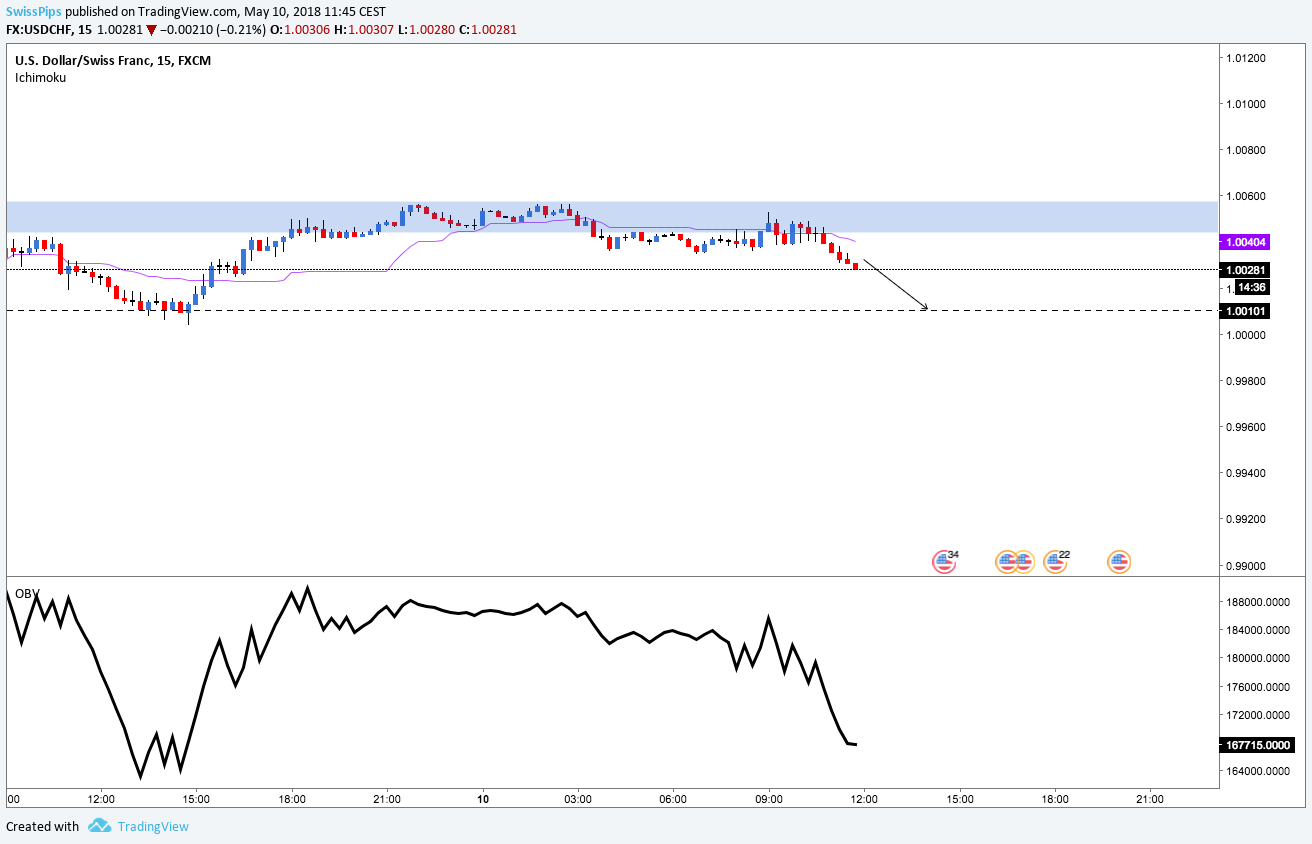Click the 1.00800 price axis label
This screenshot has width=1312, height=844.
pos(1246,150)
